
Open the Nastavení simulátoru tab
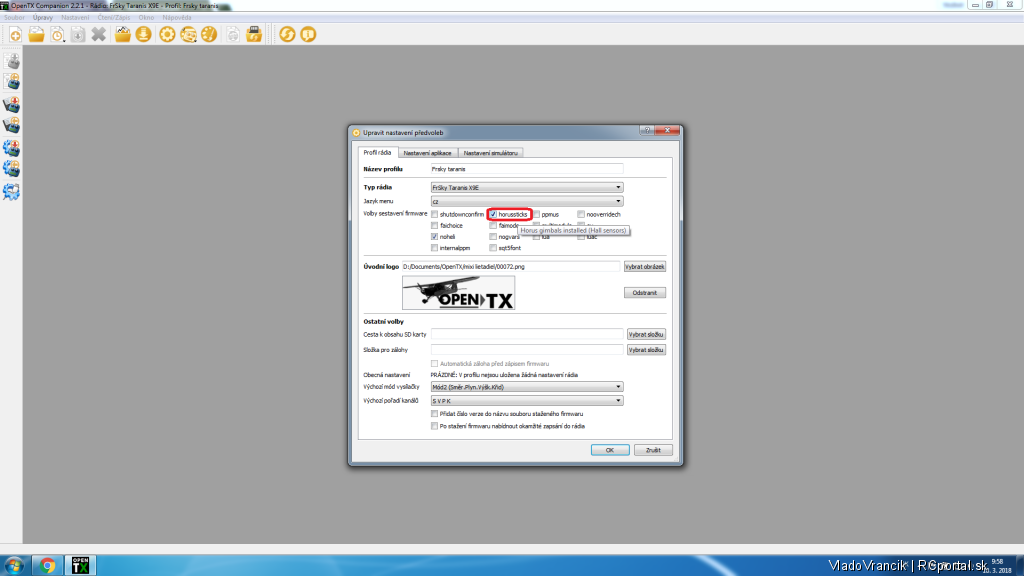coord(490,153)
